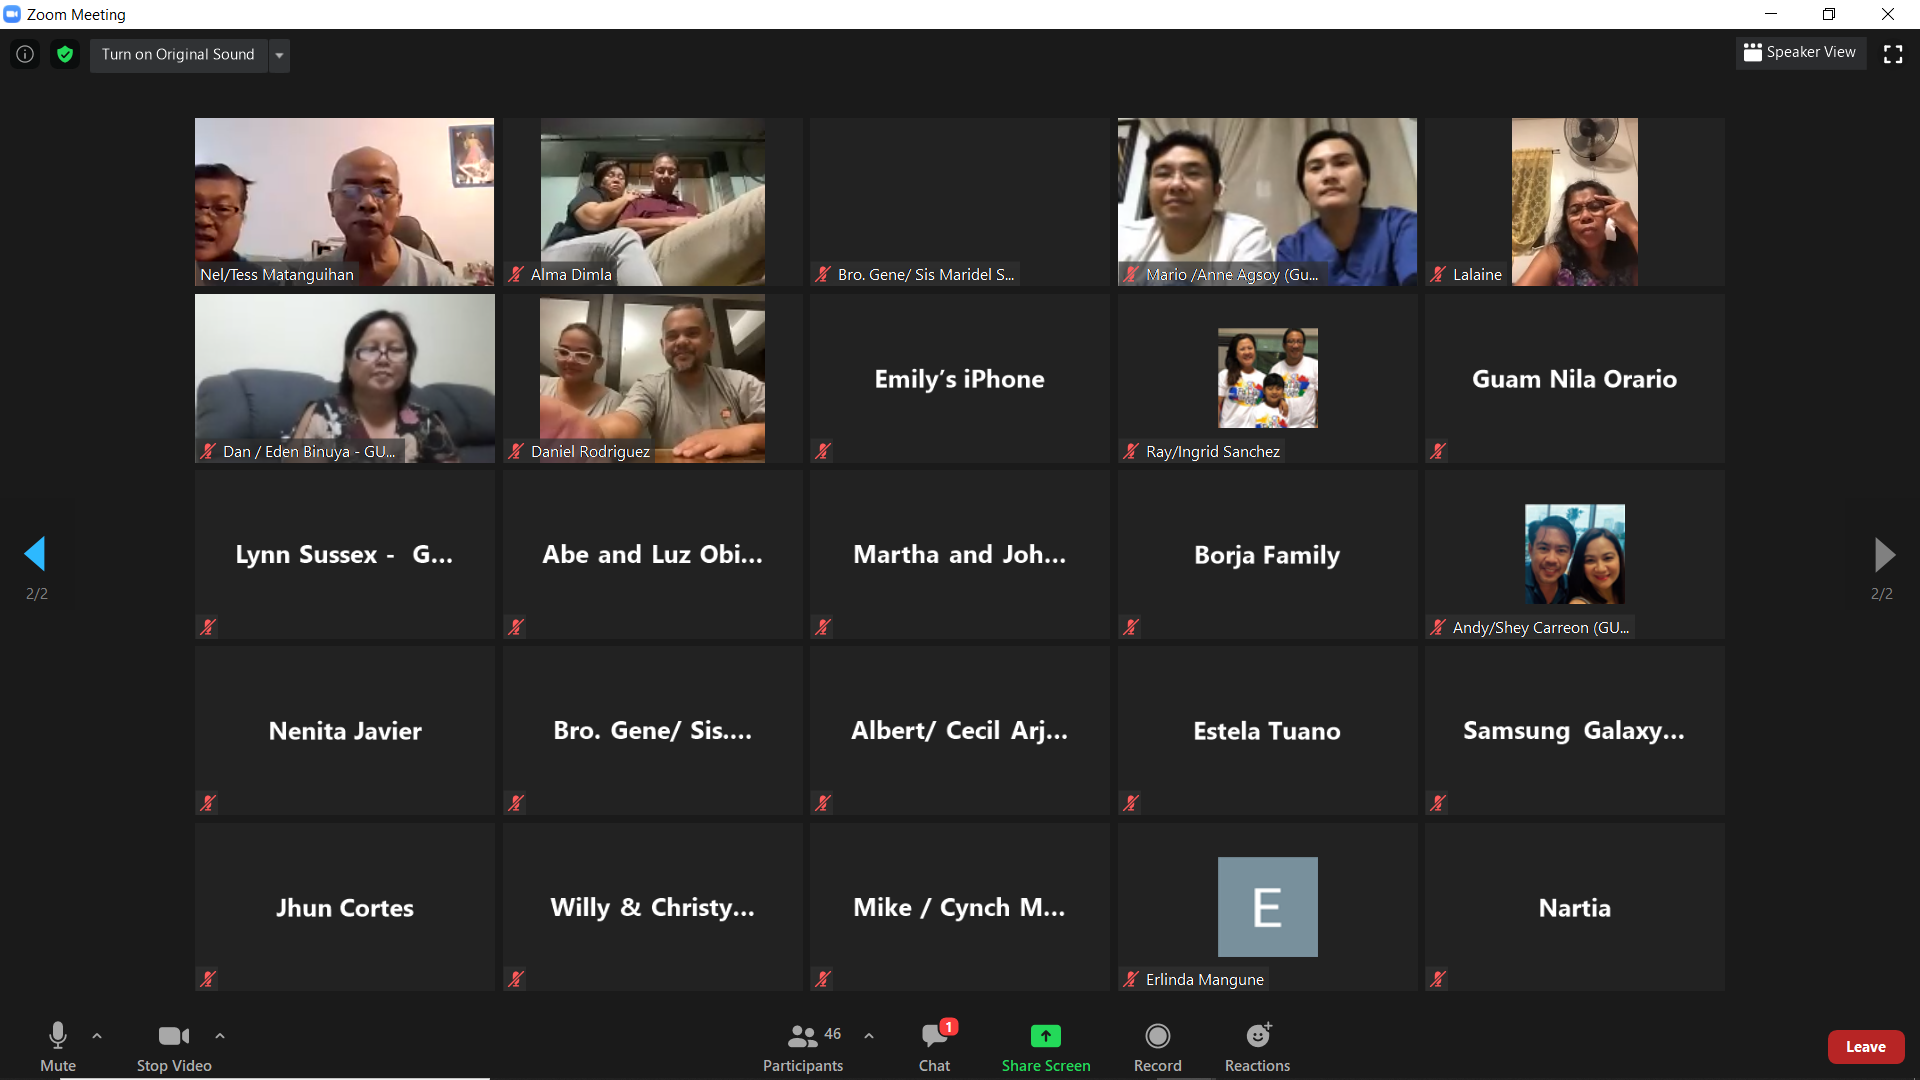Click Estela Tuano participant tile

click(x=1267, y=731)
